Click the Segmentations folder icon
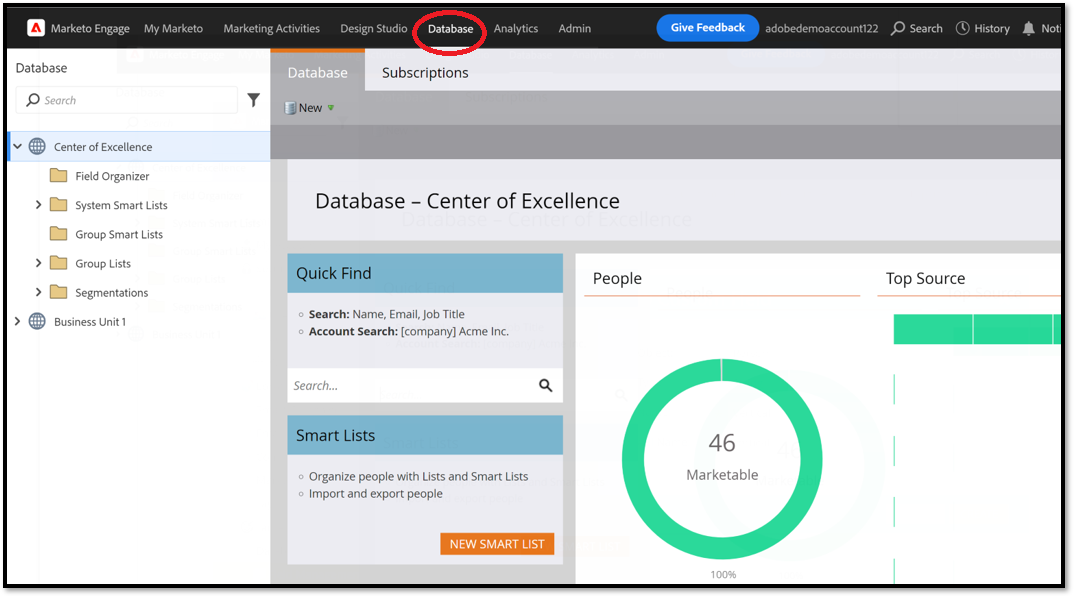 pyautogui.click(x=59, y=292)
